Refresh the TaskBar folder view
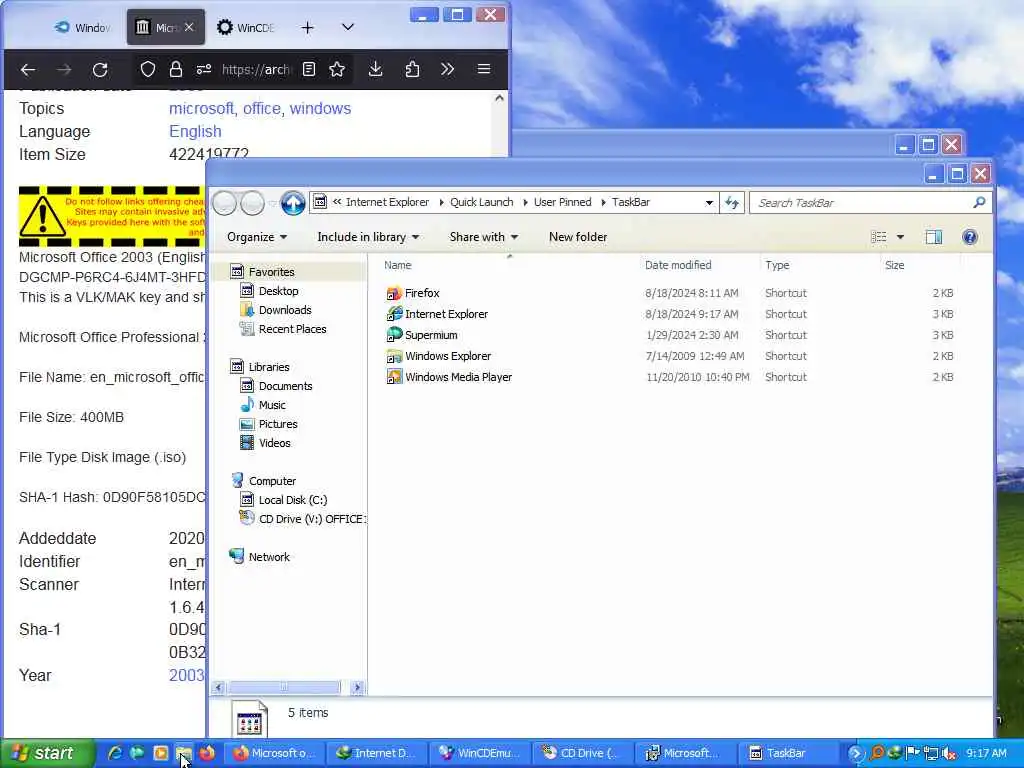1024x768 pixels. tap(732, 202)
